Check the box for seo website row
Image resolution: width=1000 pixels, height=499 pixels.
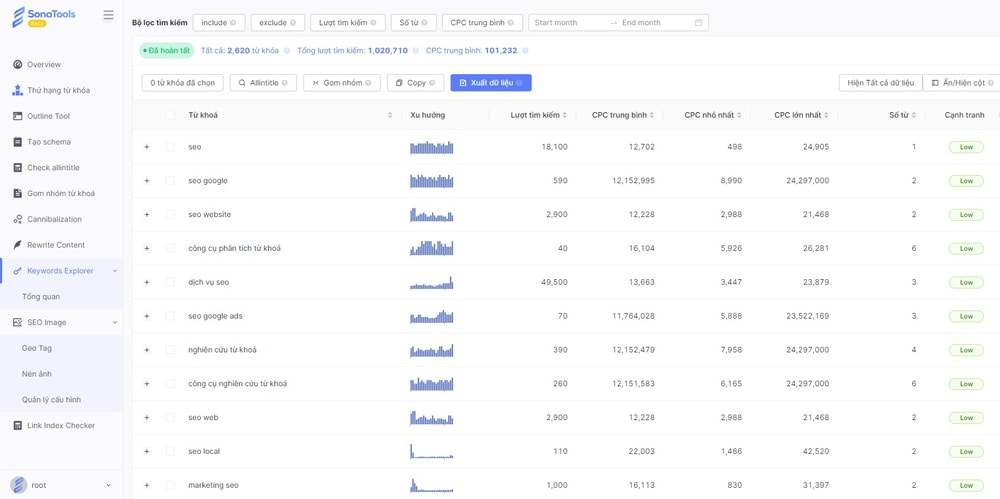tap(170, 214)
